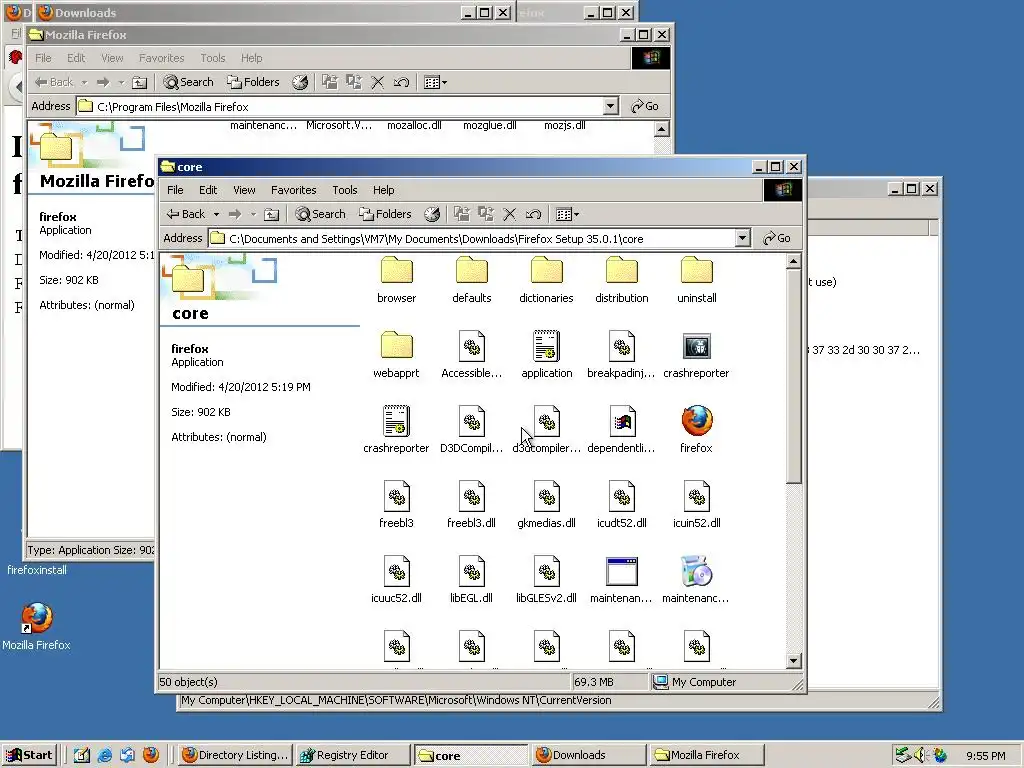Open Views dropdown in Mozilla Firefox window
The width and height of the screenshot is (1024, 768).
point(435,82)
